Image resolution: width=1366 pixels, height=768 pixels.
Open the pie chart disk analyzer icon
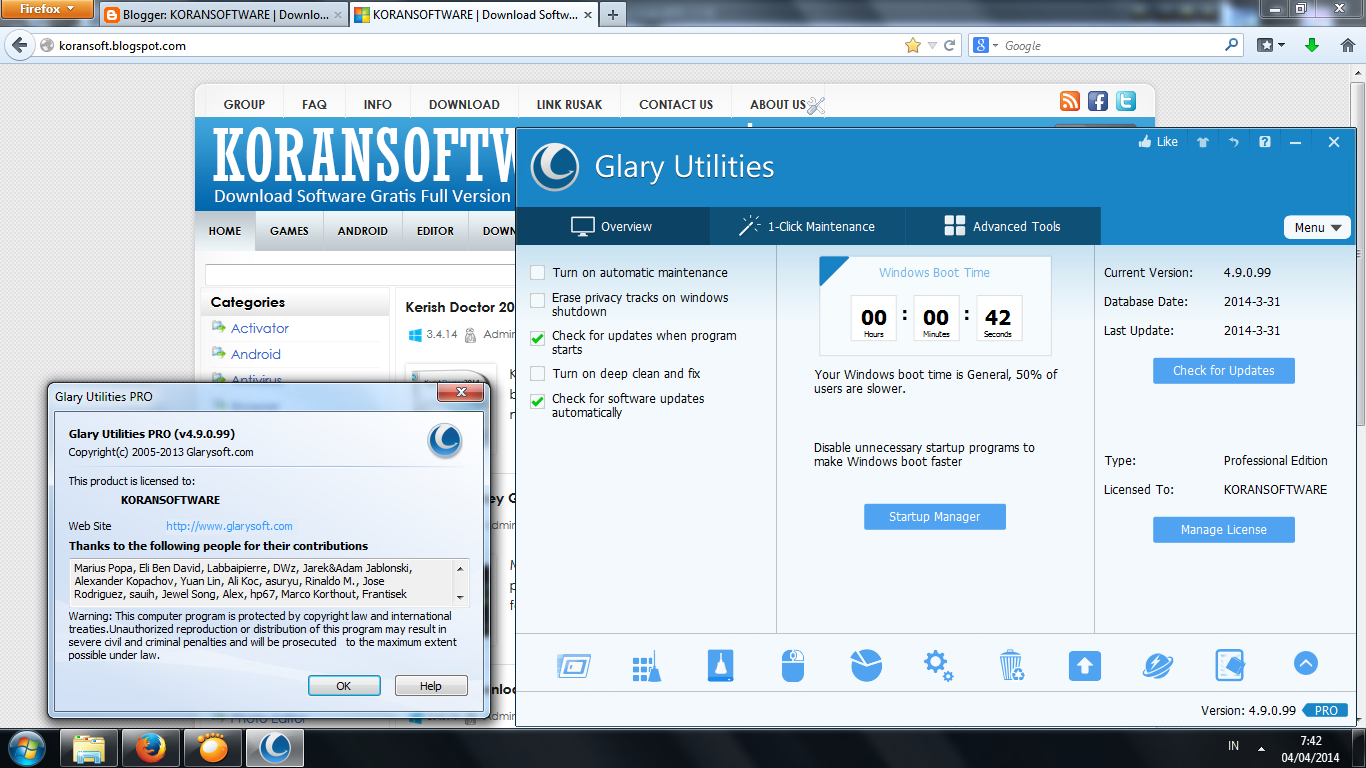click(866, 665)
